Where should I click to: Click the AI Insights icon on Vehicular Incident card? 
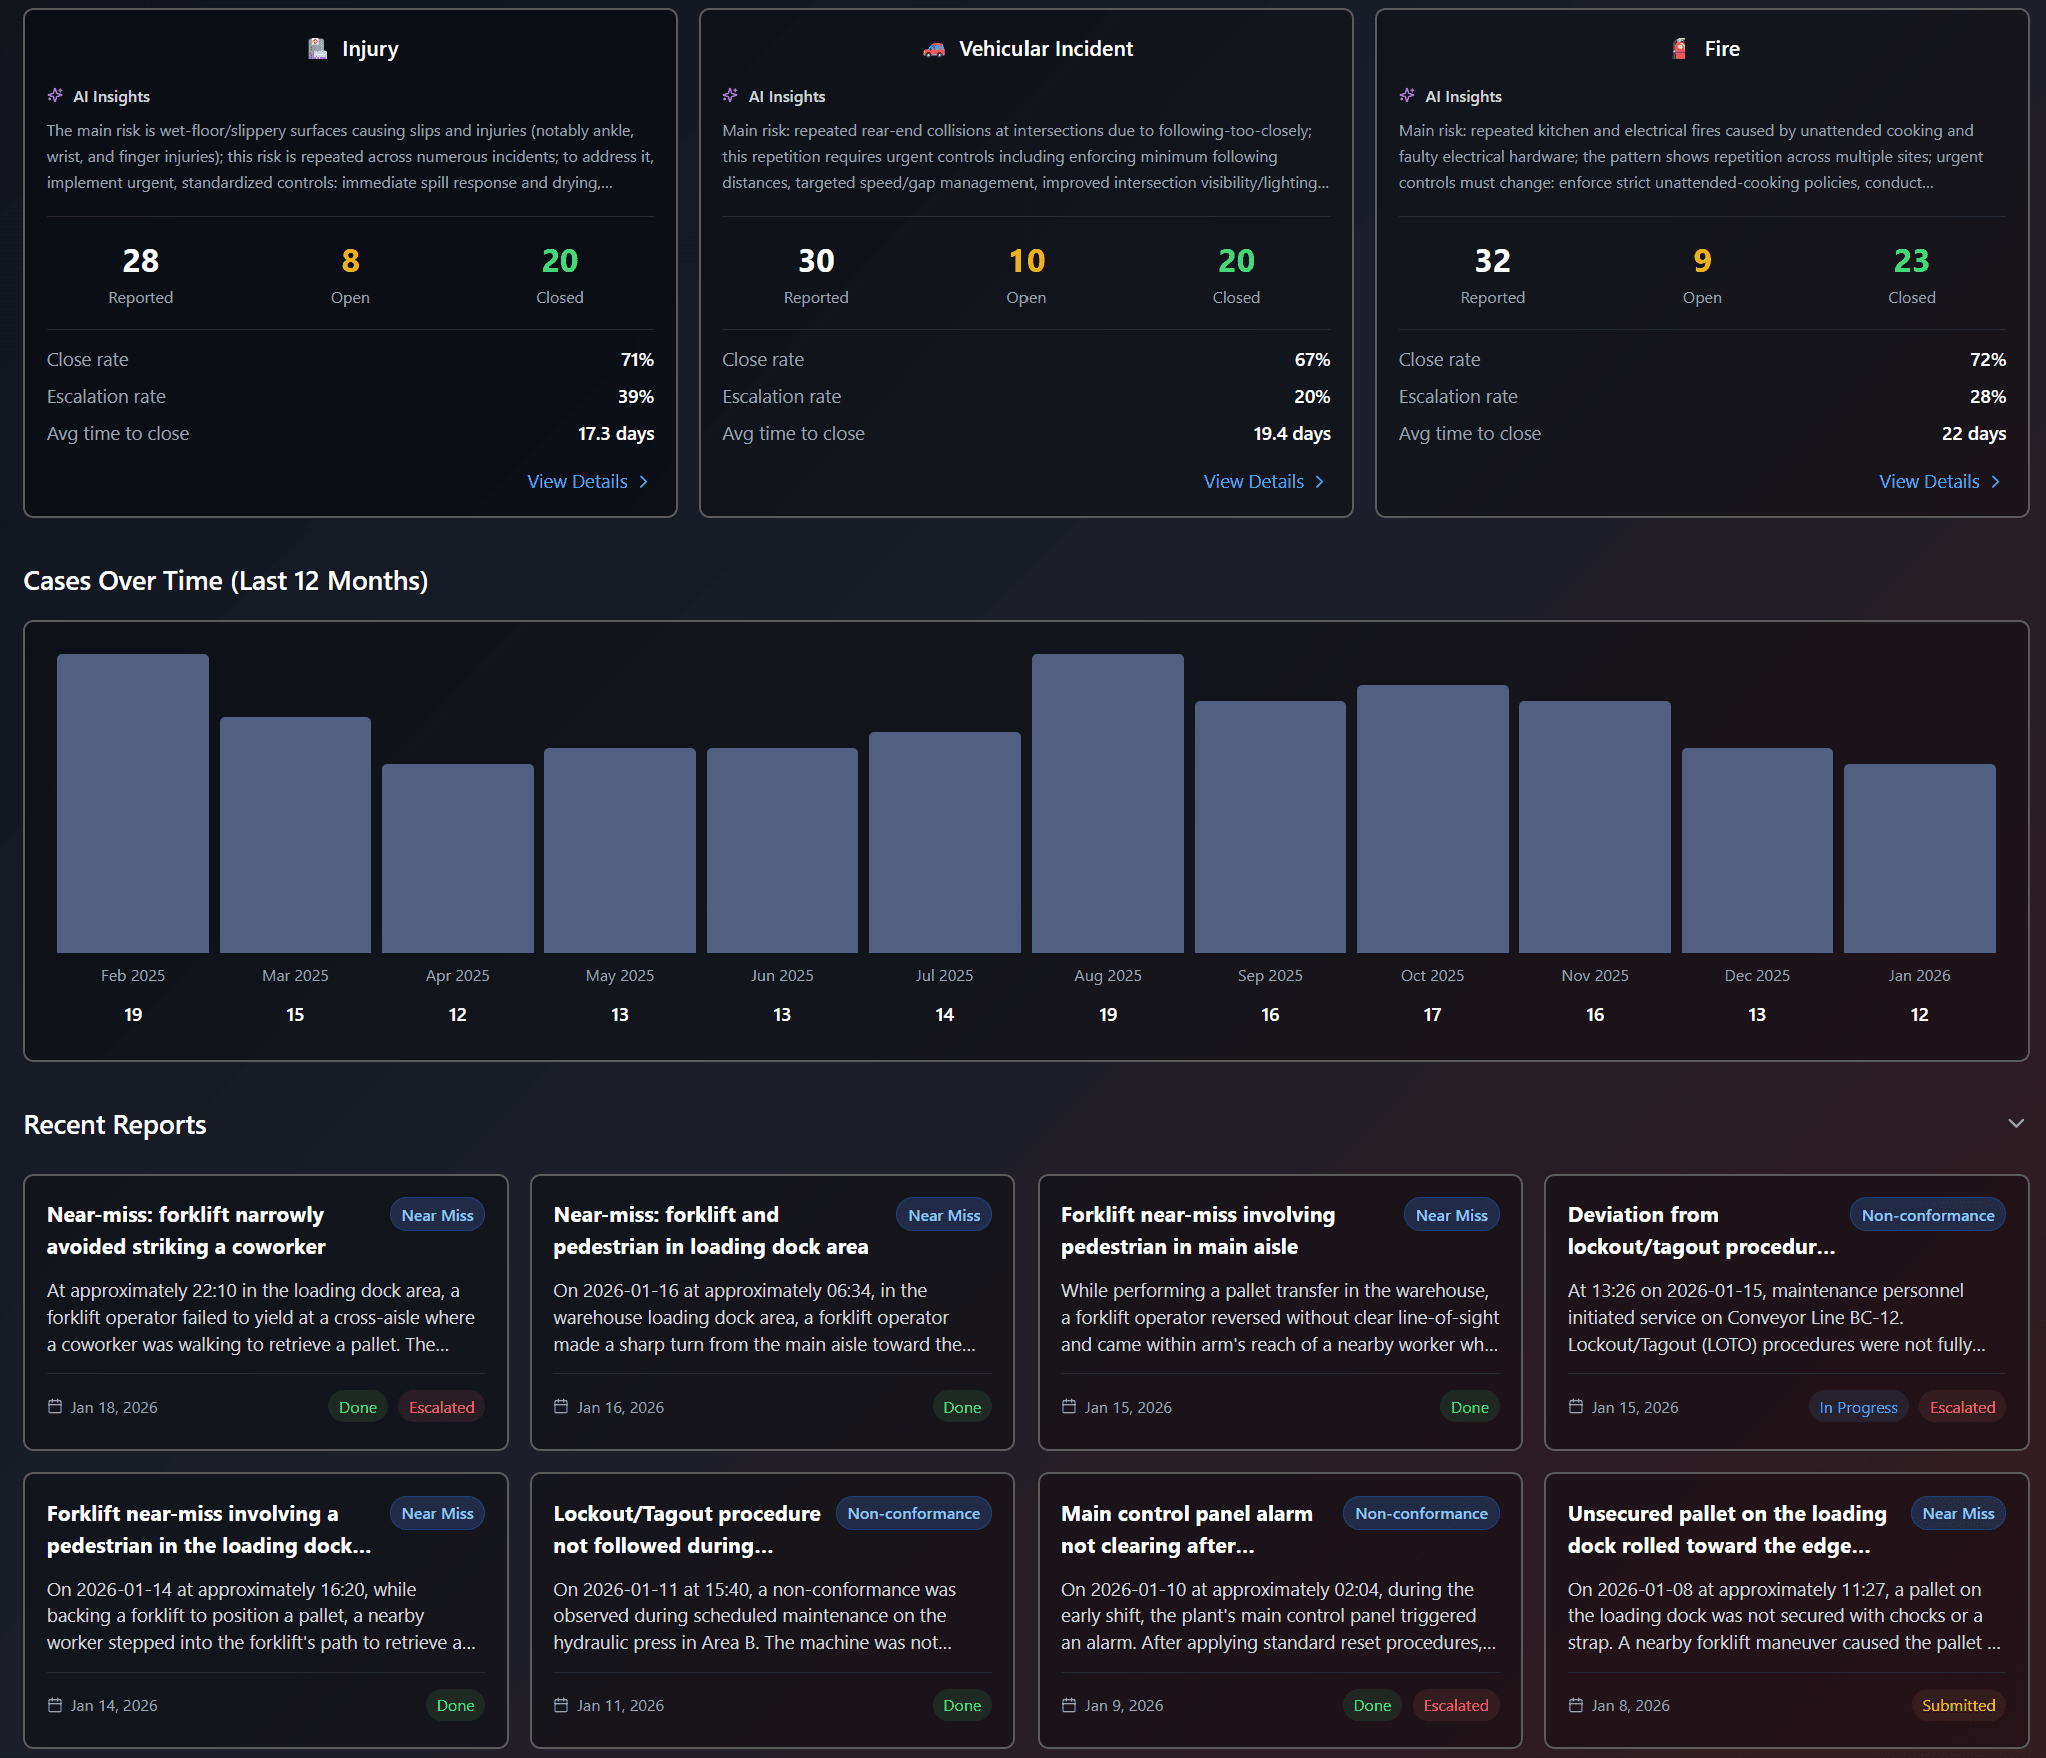pyautogui.click(x=731, y=95)
